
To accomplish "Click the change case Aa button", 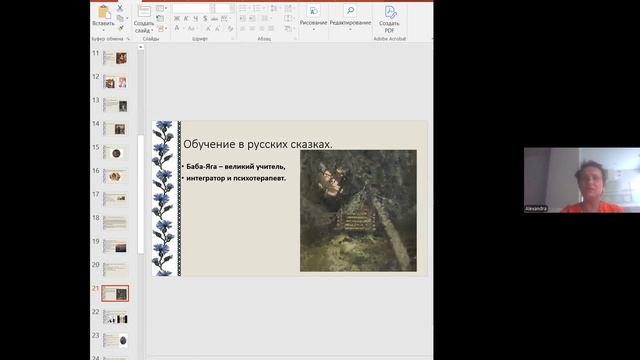I will tap(191, 29).
